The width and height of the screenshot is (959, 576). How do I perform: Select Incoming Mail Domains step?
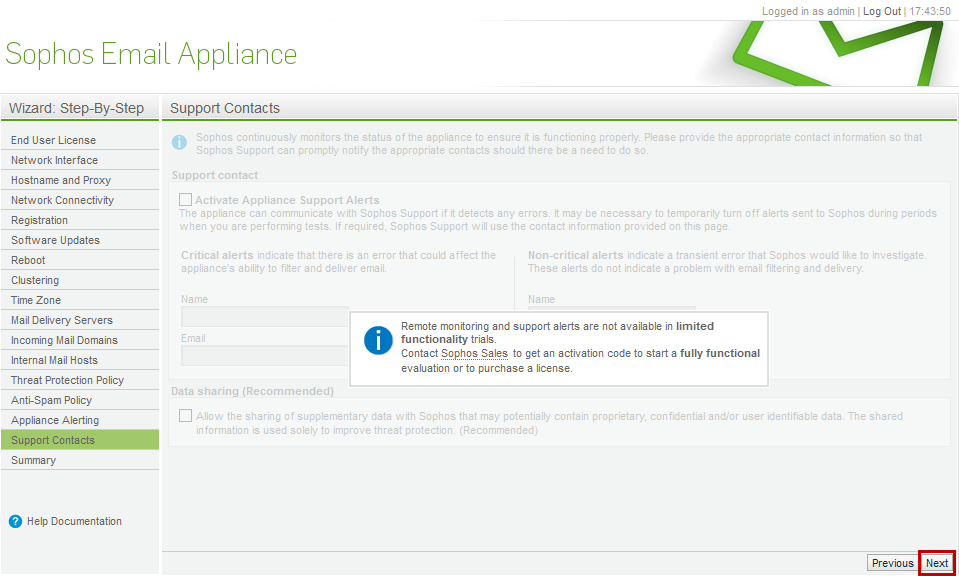point(80,340)
